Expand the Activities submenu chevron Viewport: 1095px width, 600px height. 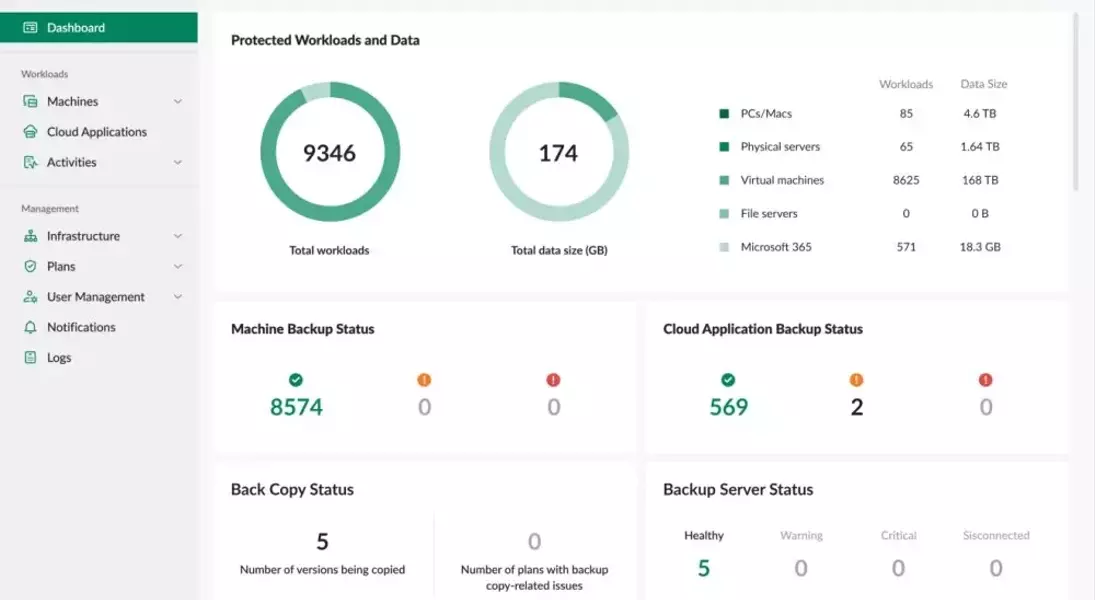(x=178, y=162)
